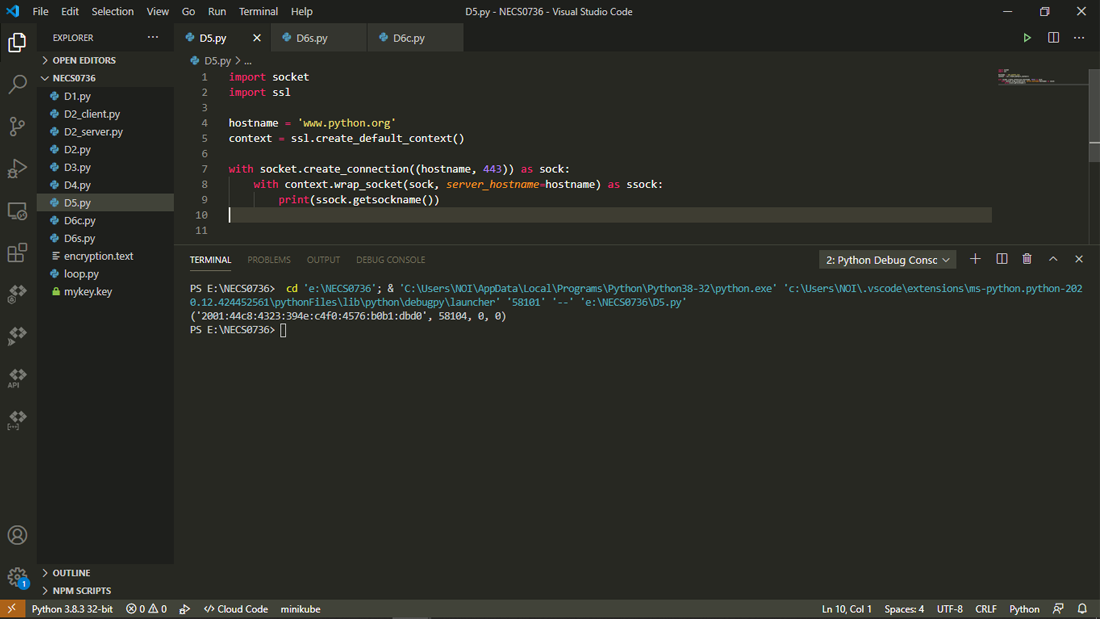Kill the terminal with trash icon

click(x=1027, y=259)
